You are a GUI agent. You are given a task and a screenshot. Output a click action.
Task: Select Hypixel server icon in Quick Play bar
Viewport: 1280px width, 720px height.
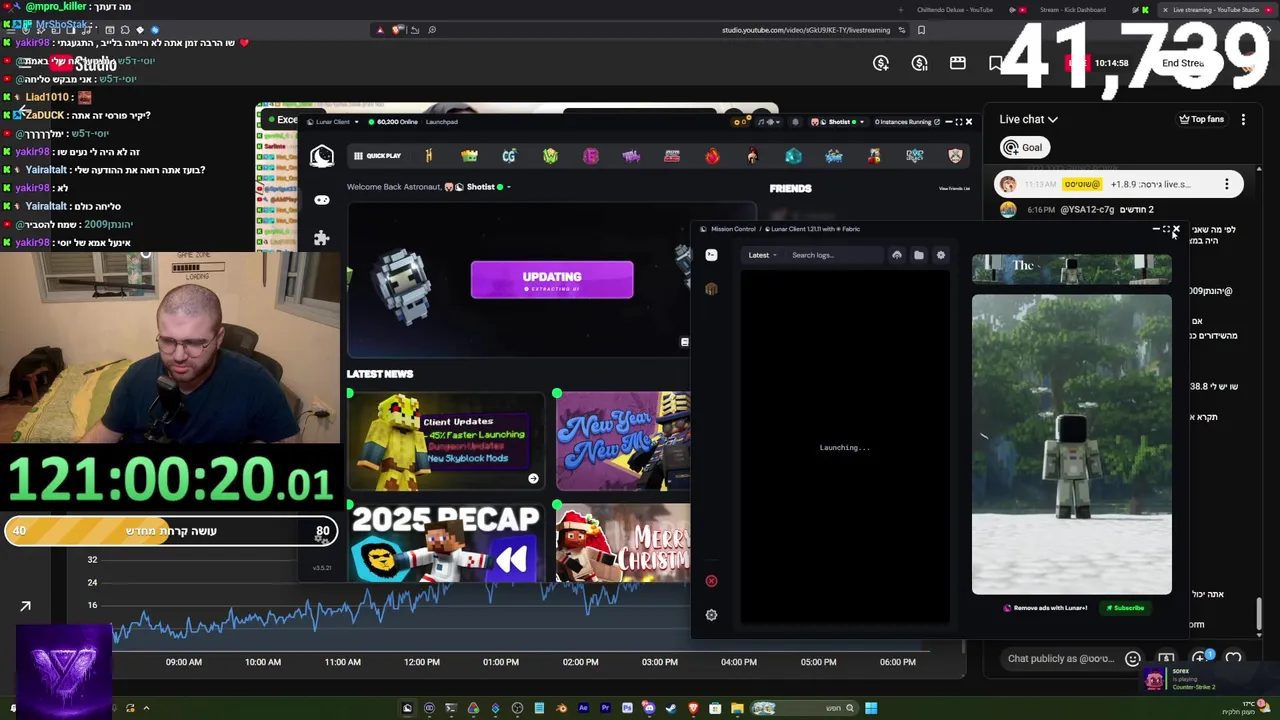tap(428, 156)
